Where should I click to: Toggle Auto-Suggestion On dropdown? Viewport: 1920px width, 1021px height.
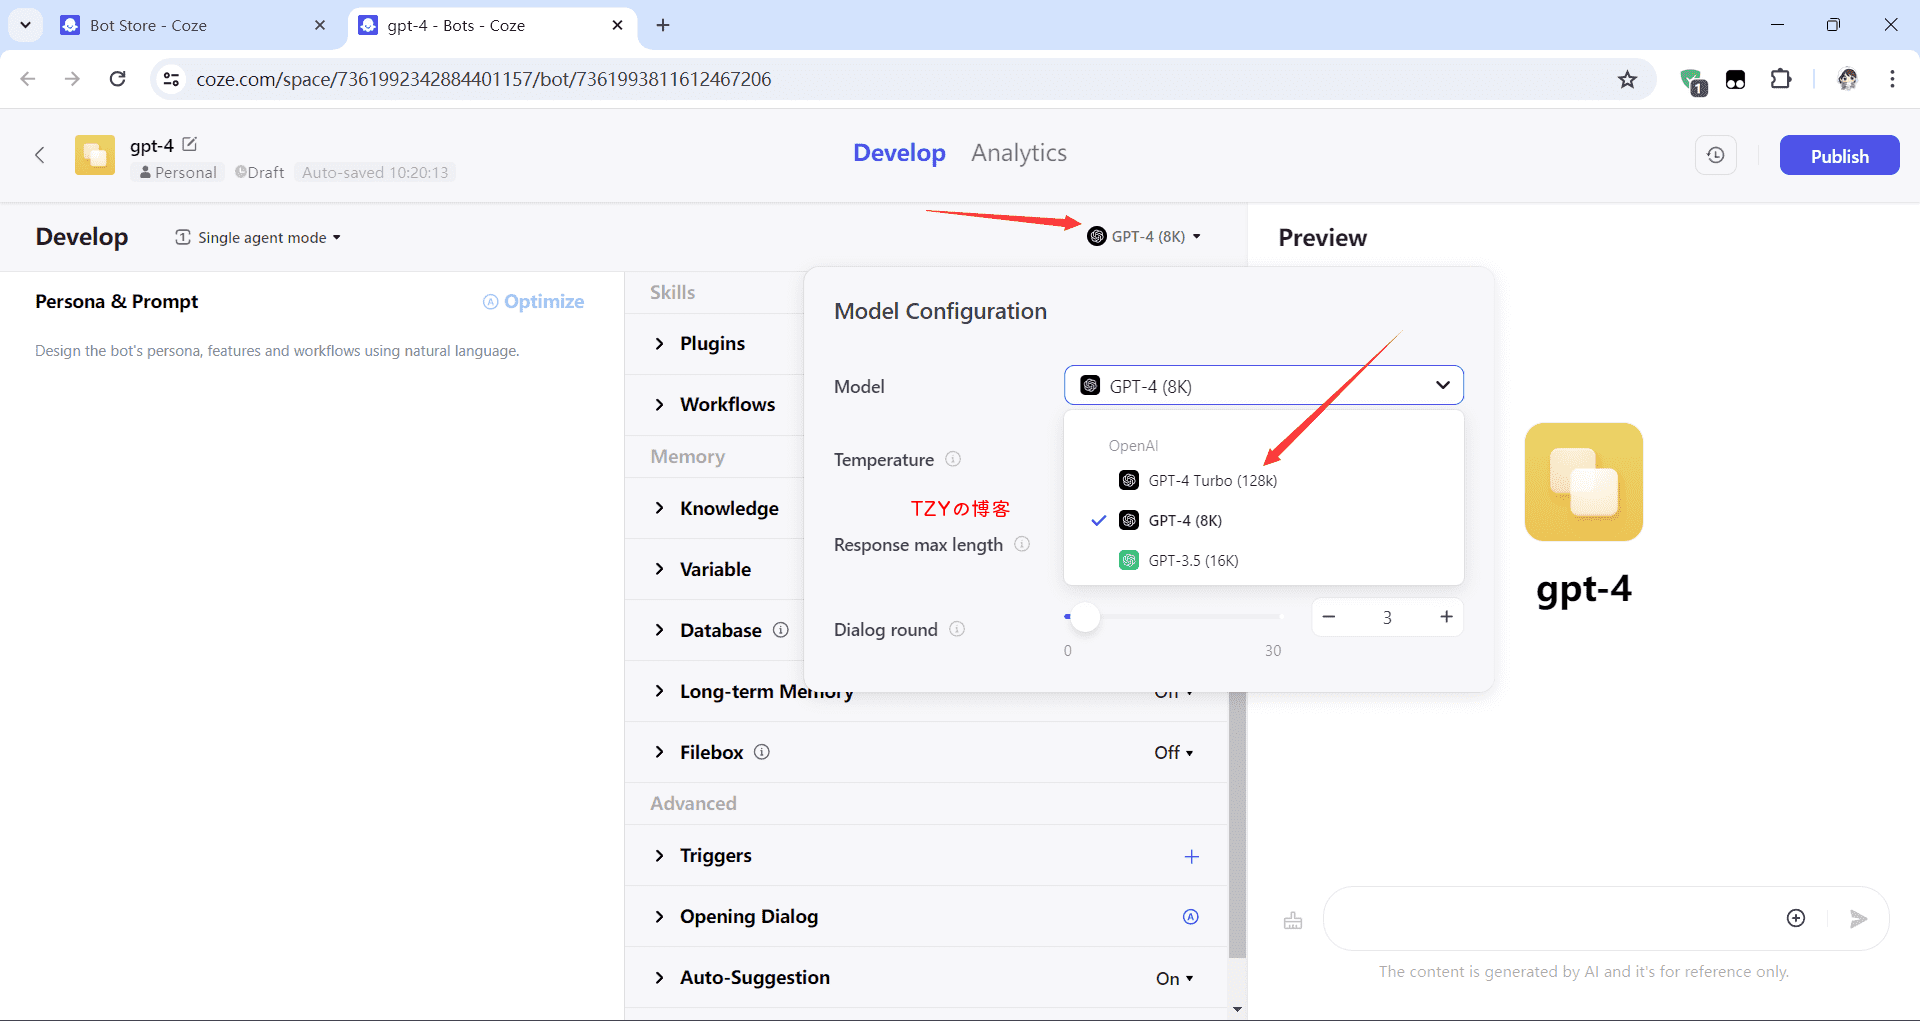tap(1174, 979)
